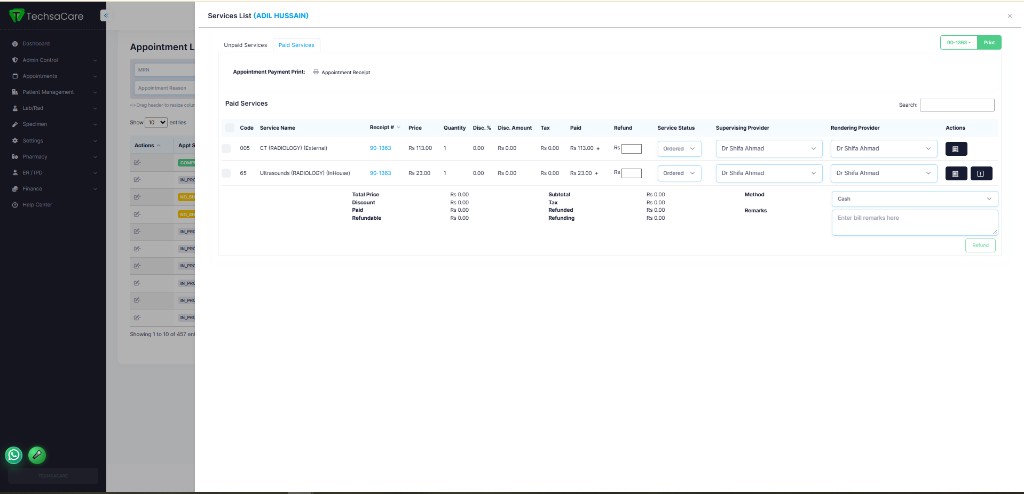
Task: Close the Services List panel
Action: [x=1010, y=16]
